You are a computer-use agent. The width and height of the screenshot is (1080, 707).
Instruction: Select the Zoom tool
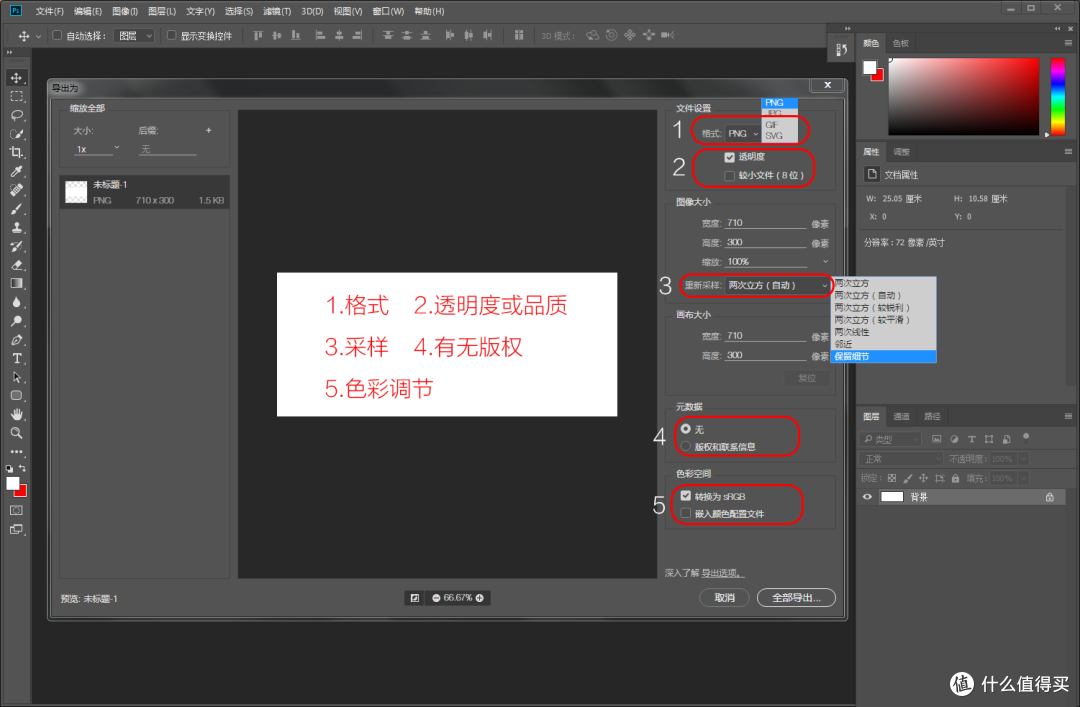(x=15, y=433)
